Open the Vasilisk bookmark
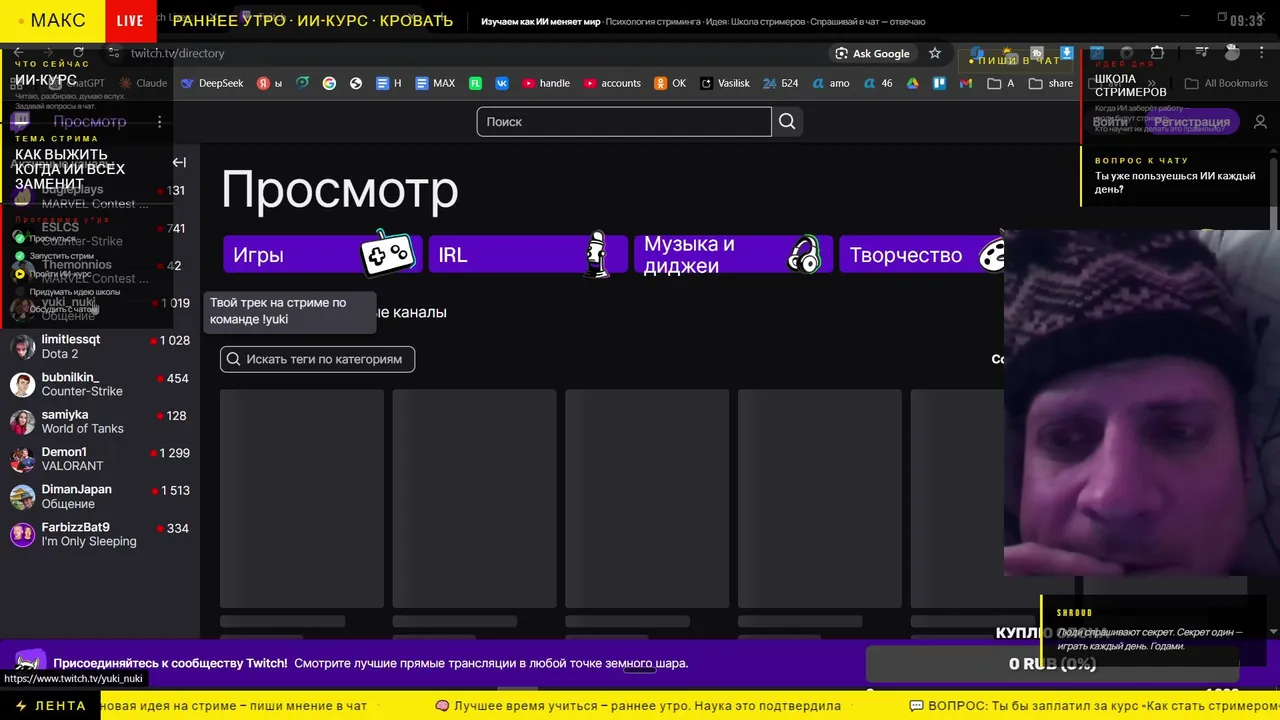Screen dimensions: 1280x720 coord(725,83)
